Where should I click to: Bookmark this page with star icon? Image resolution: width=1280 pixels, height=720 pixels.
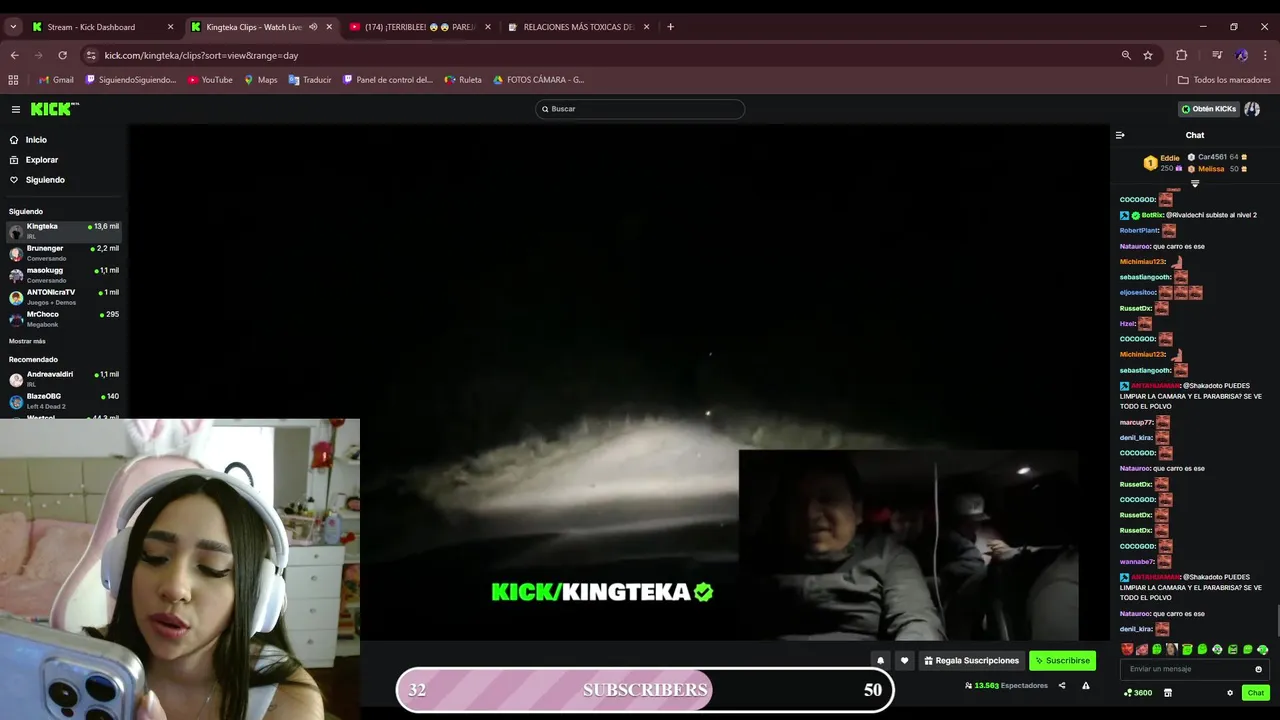tap(1148, 55)
